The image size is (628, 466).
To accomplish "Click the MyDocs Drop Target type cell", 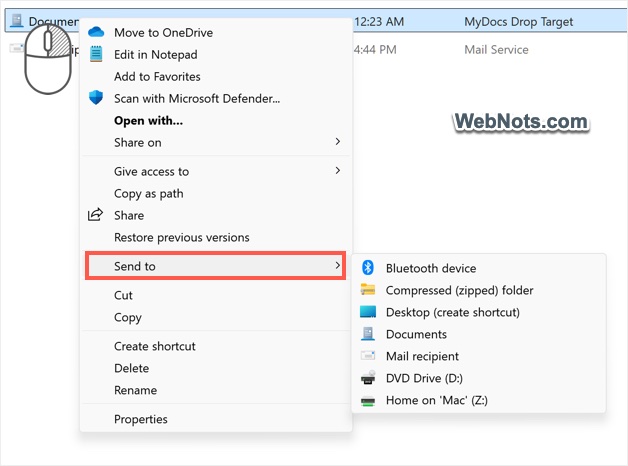I will (519, 22).
